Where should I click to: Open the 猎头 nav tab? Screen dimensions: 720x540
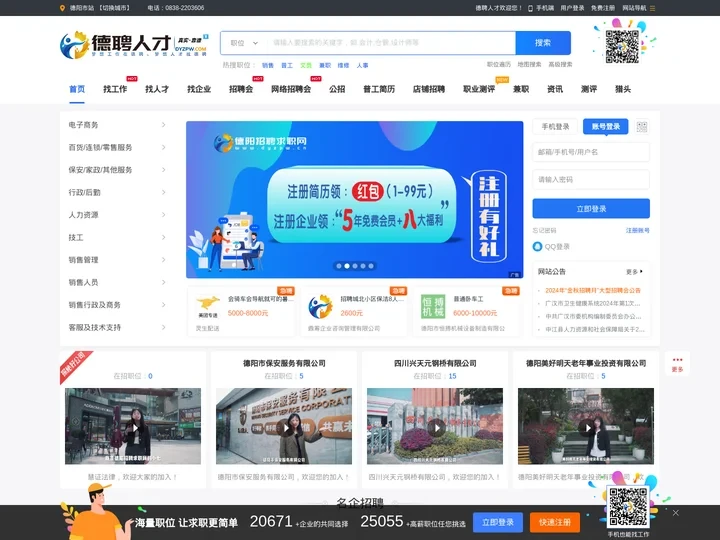623,89
